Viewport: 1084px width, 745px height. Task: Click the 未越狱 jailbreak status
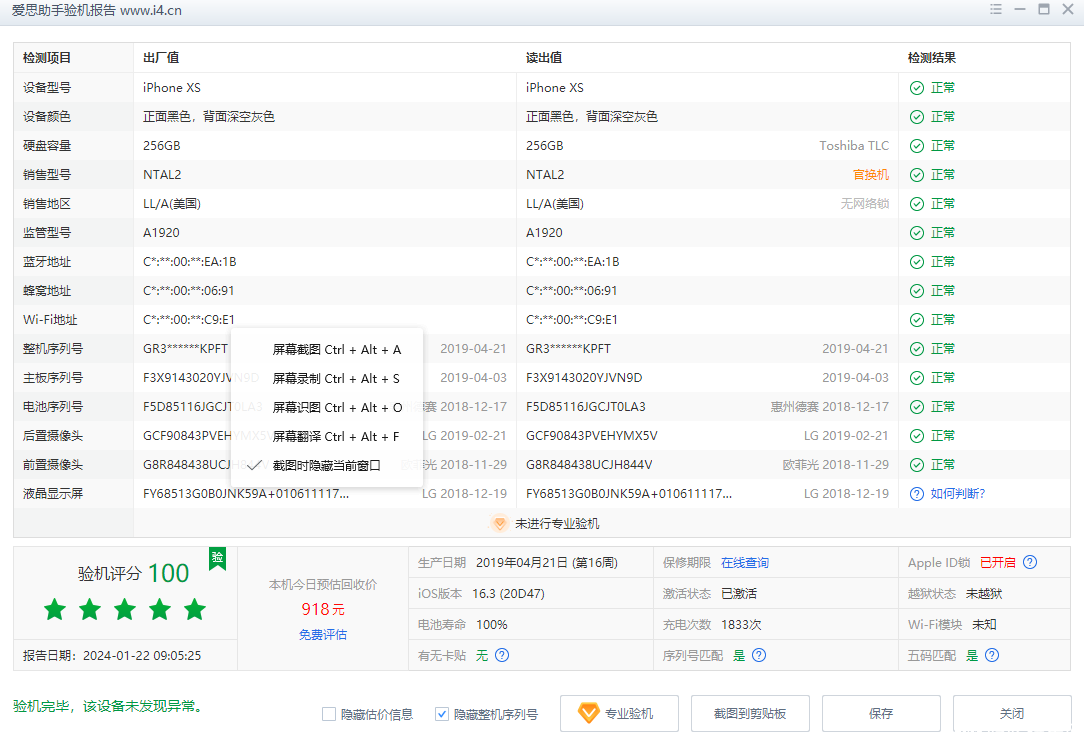(x=984, y=594)
